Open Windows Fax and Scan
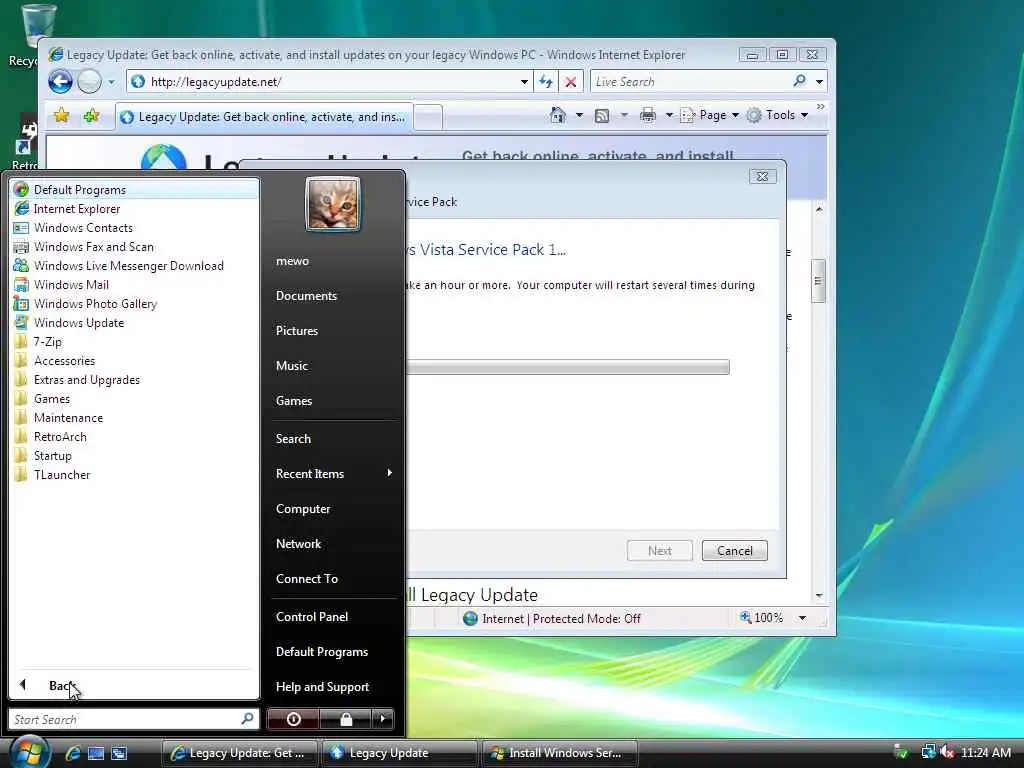Viewport: 1024px width, 768px height. click(135, 246)
